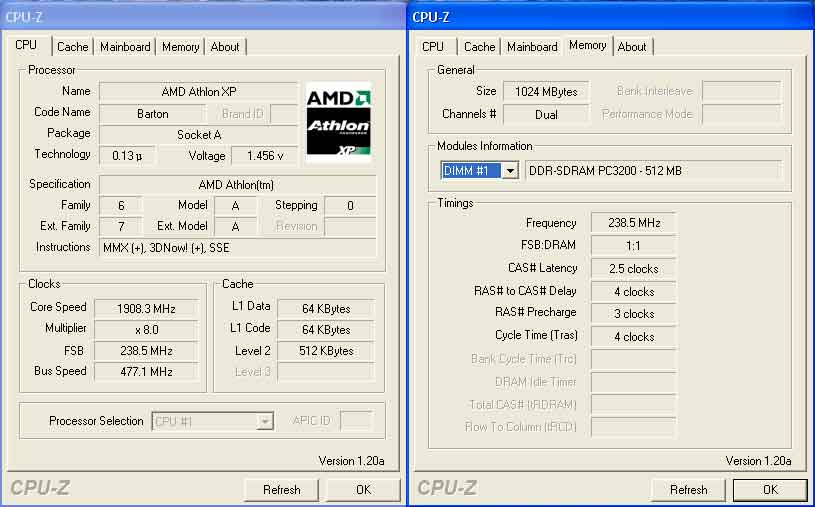Open Mainboard tab in right CPU-Z window
This screenshot has height=507, width=815.
532,47
